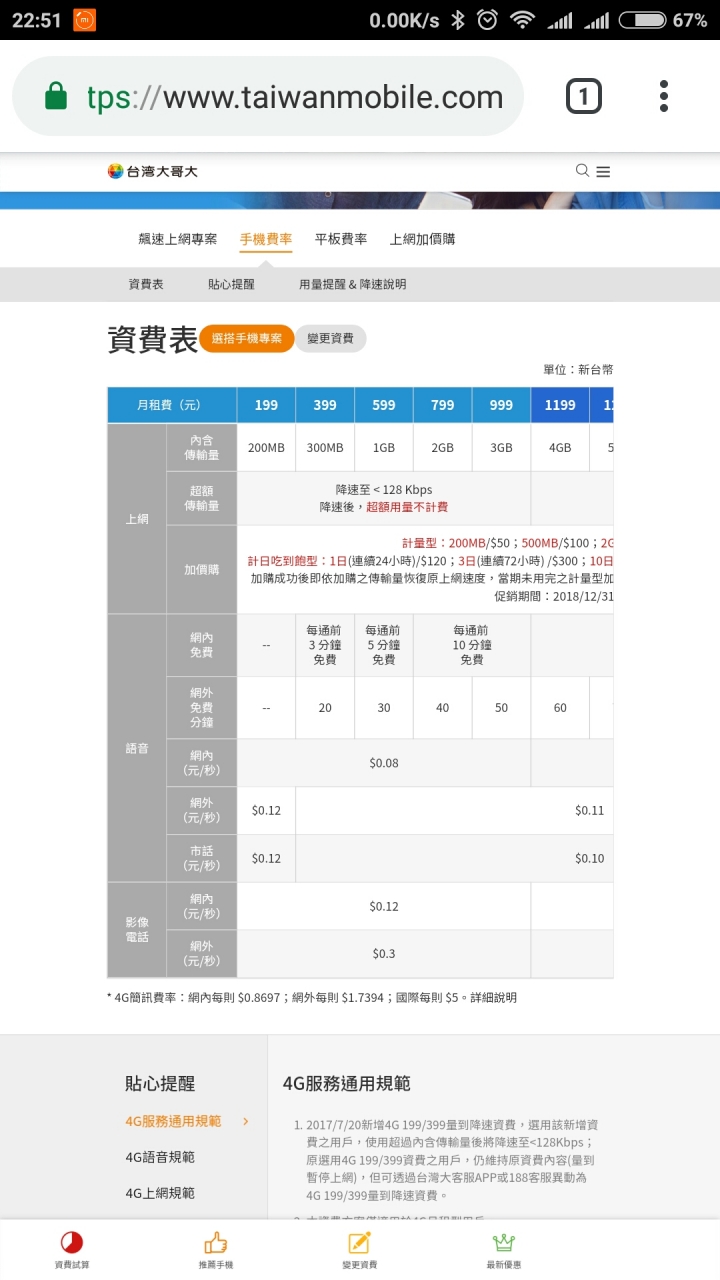Tap the green secure lock icon

56,97
